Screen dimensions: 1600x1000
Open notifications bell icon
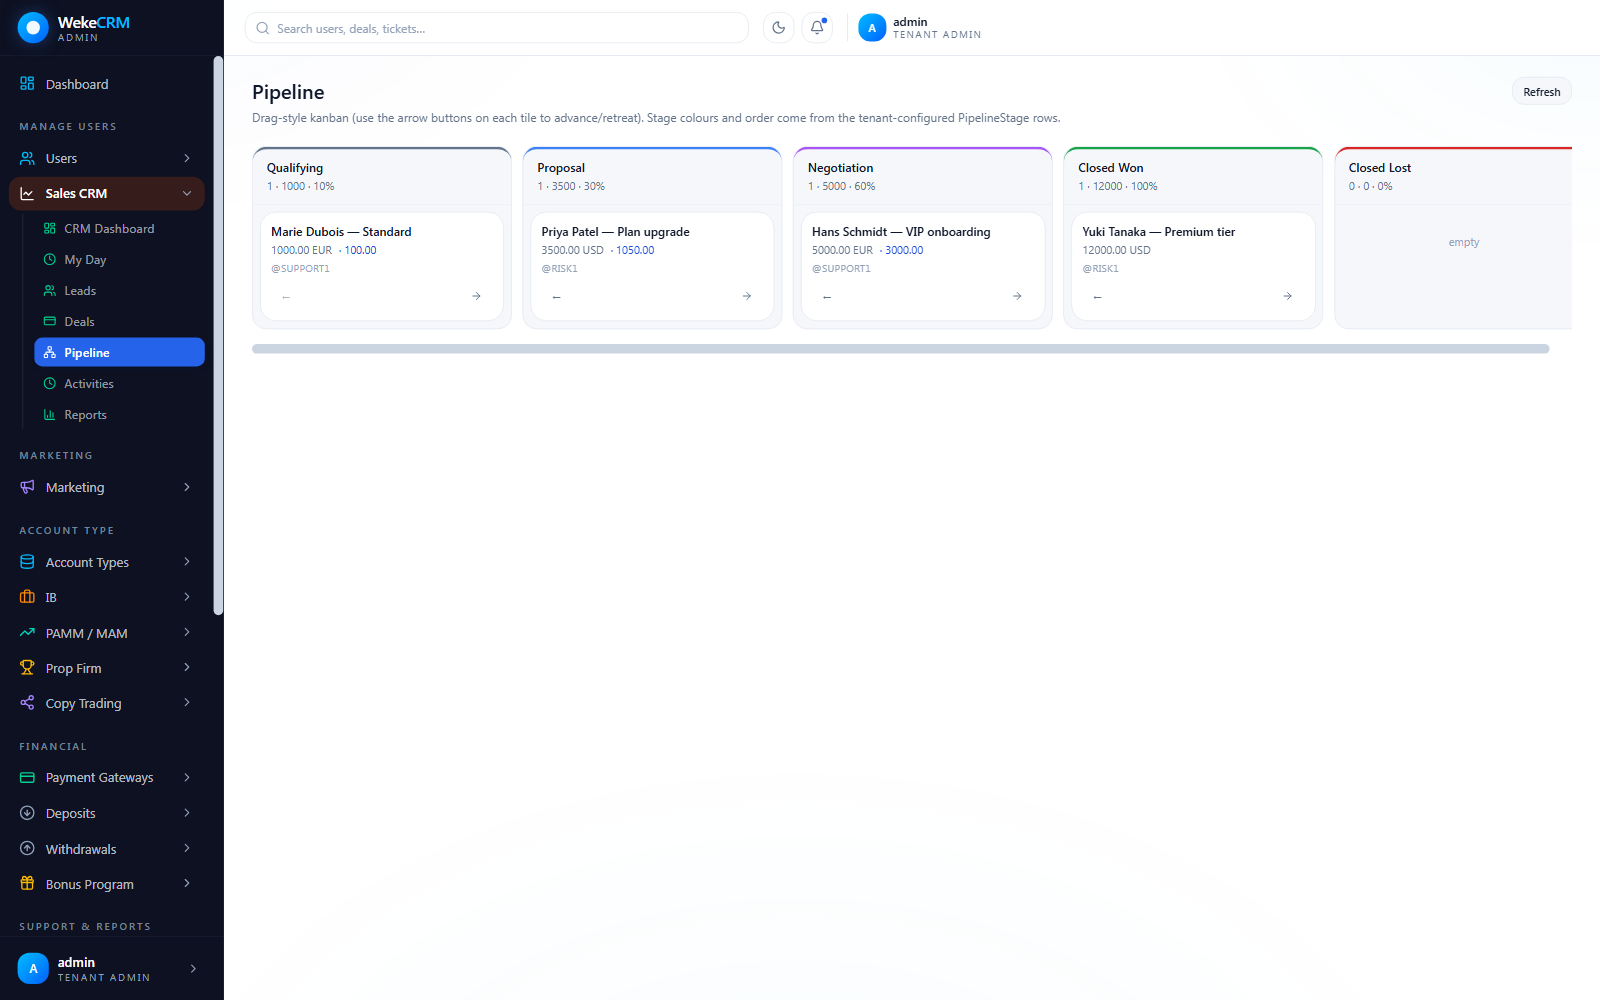[817, 28]
